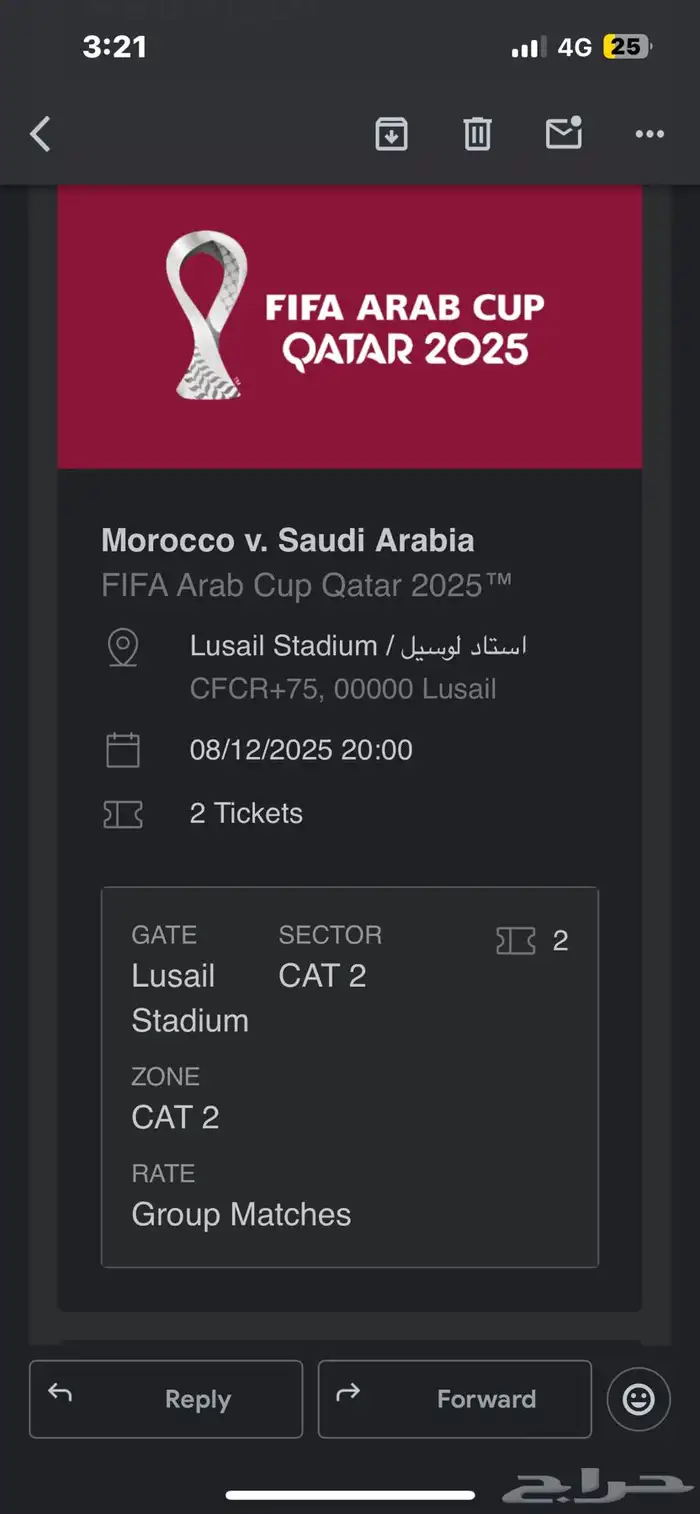Image resolution: width=700 pixels, height=1514 pixels.
Task: Open the Lusail Stadium venue address
Action: 358,647
